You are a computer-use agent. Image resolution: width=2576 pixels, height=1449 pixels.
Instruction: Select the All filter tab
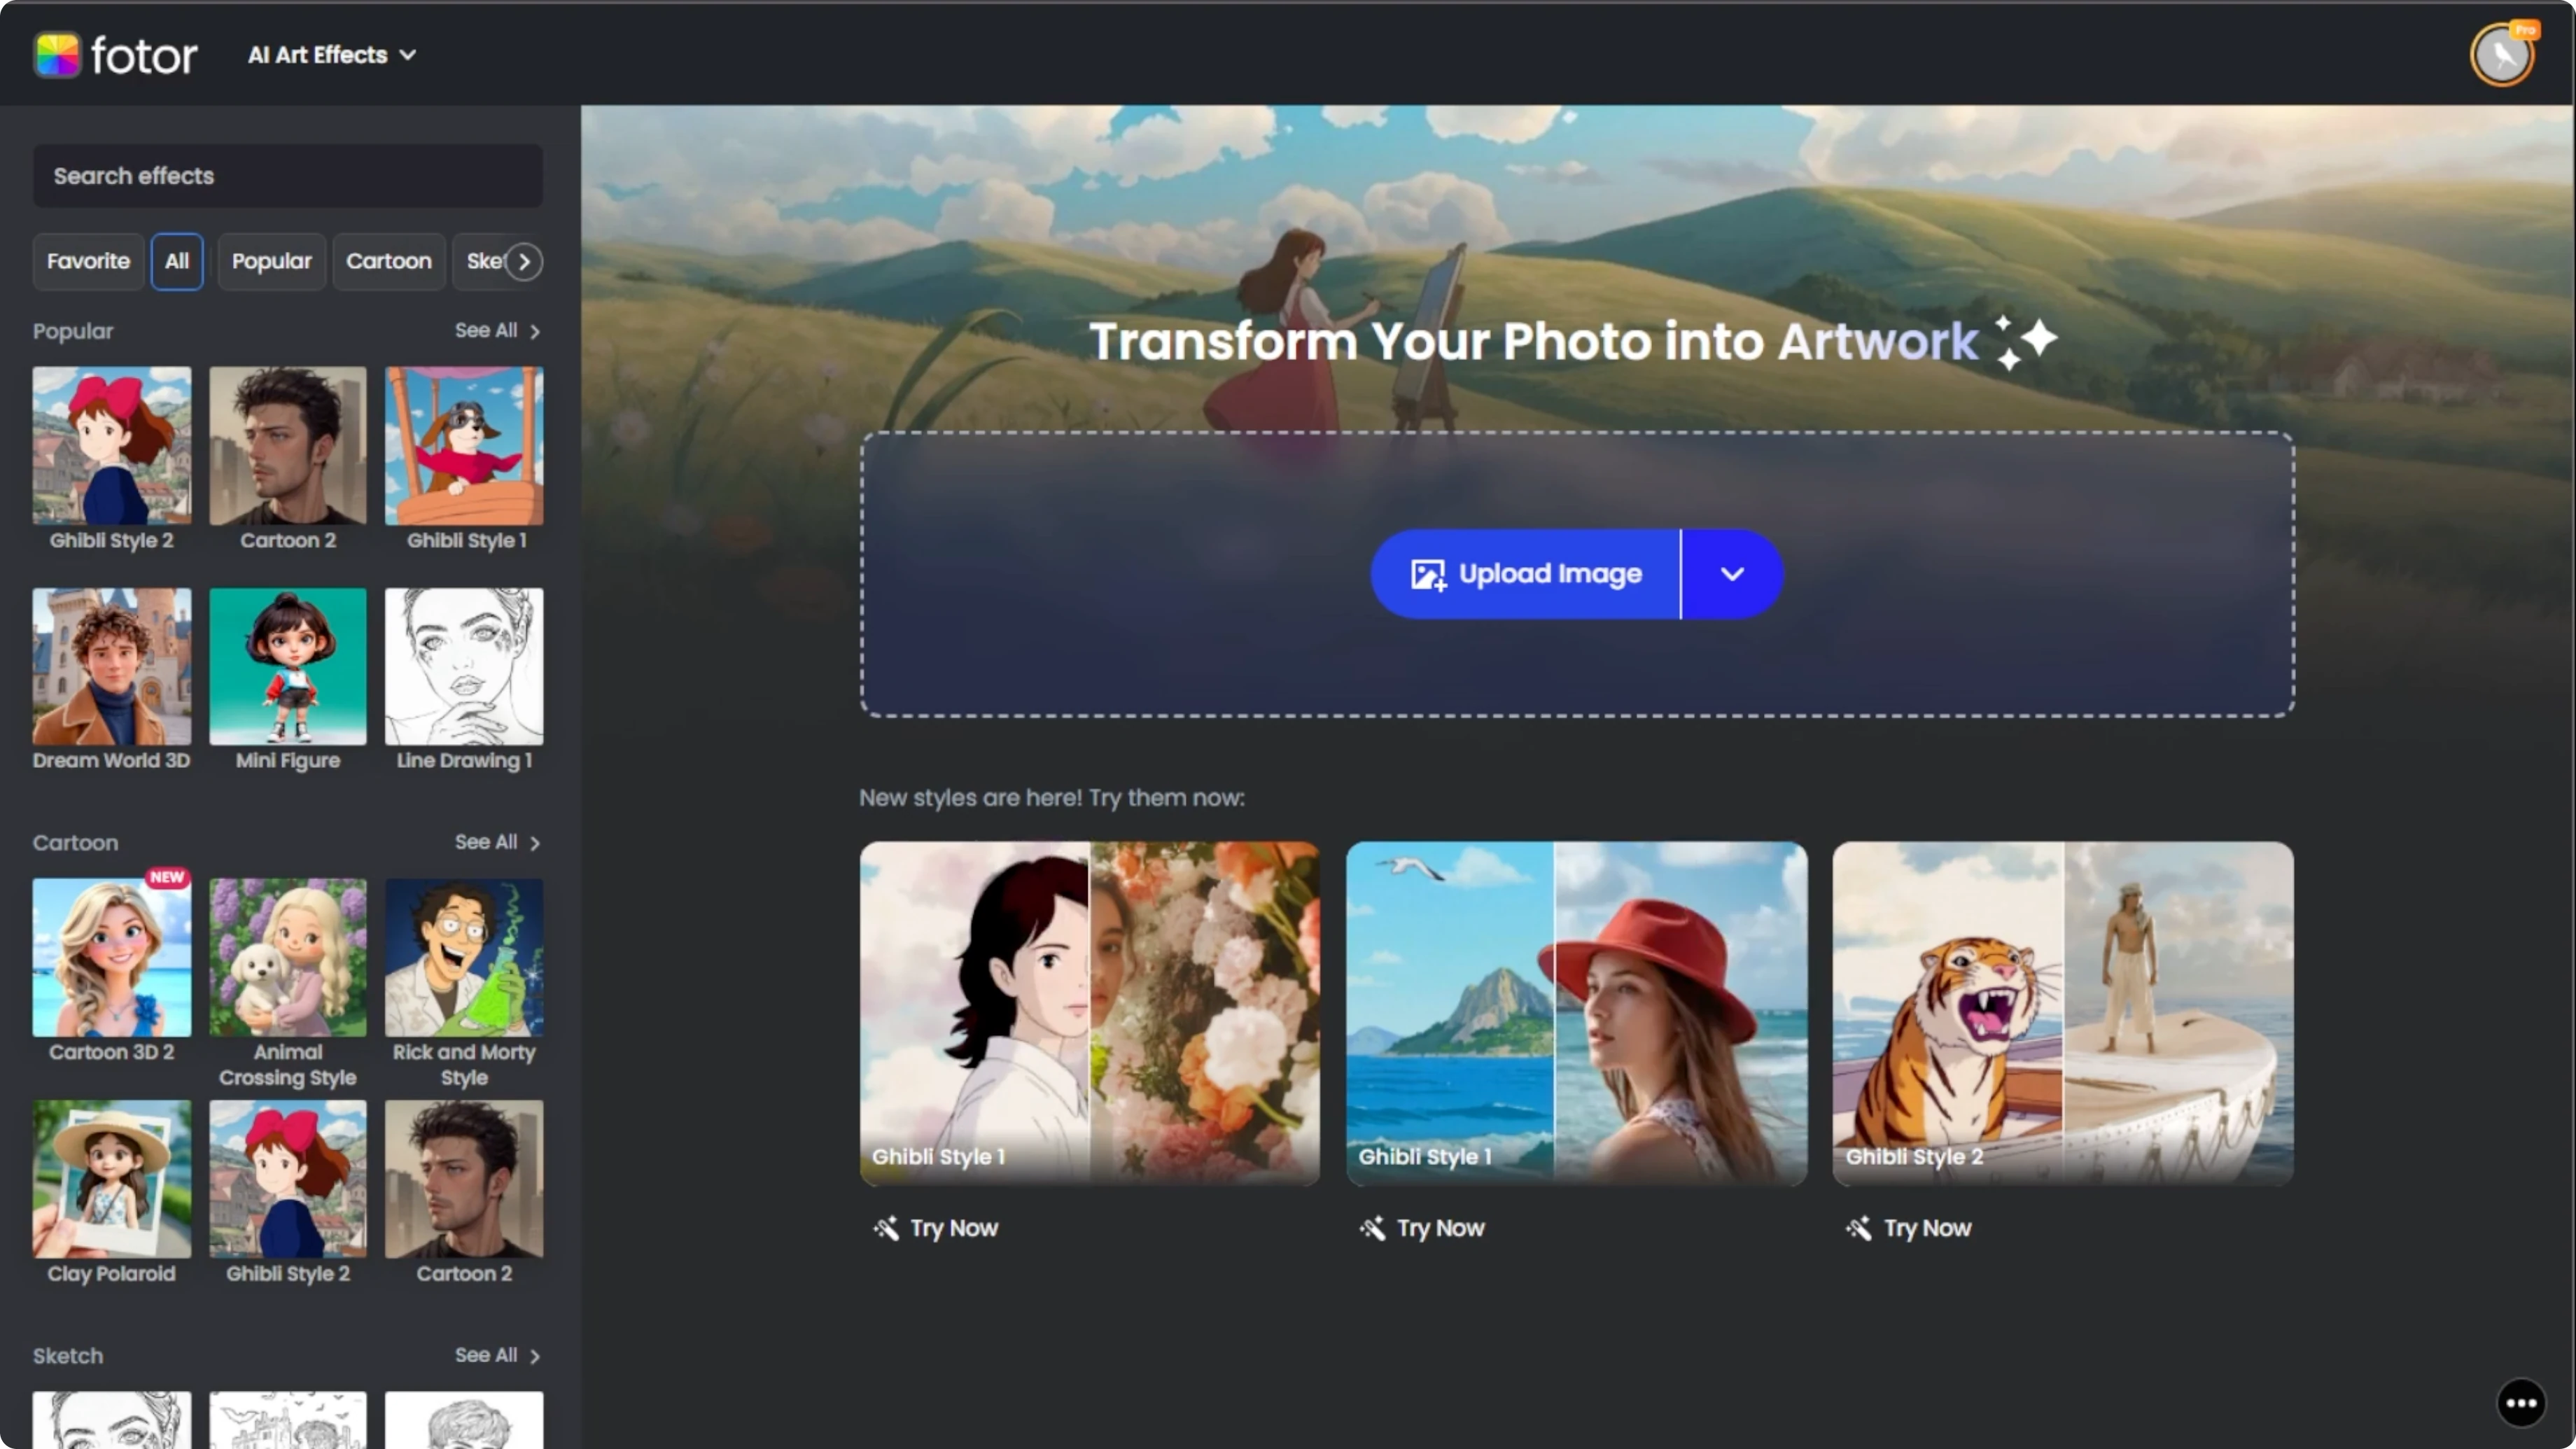click(x=177, y=261)
